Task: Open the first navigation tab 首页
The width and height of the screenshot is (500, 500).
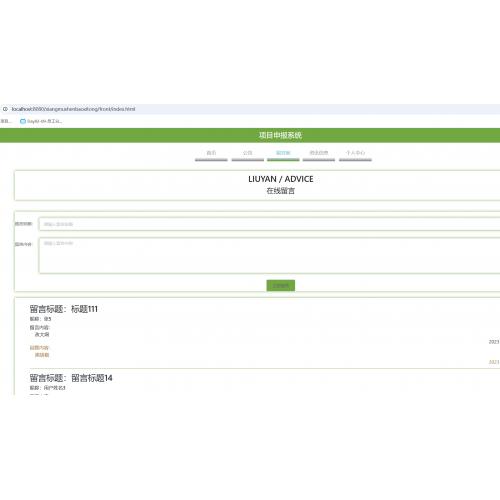Action: [x=211, y=153]
